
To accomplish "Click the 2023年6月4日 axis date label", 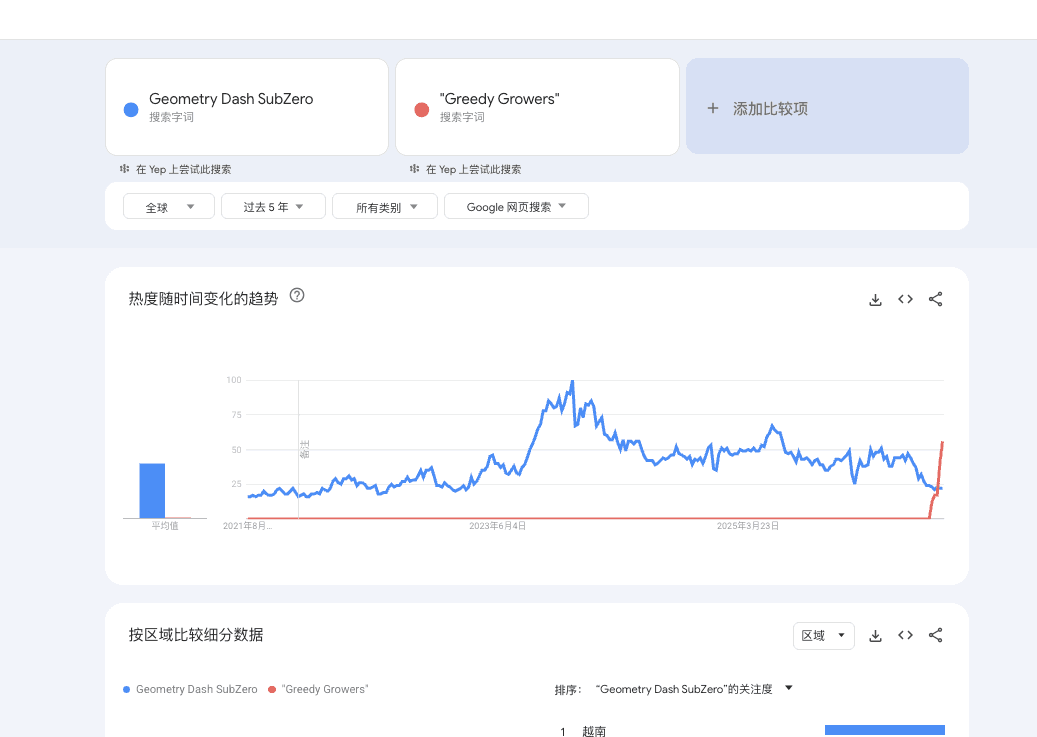I will pyautogui.click(x=497, y=526).
